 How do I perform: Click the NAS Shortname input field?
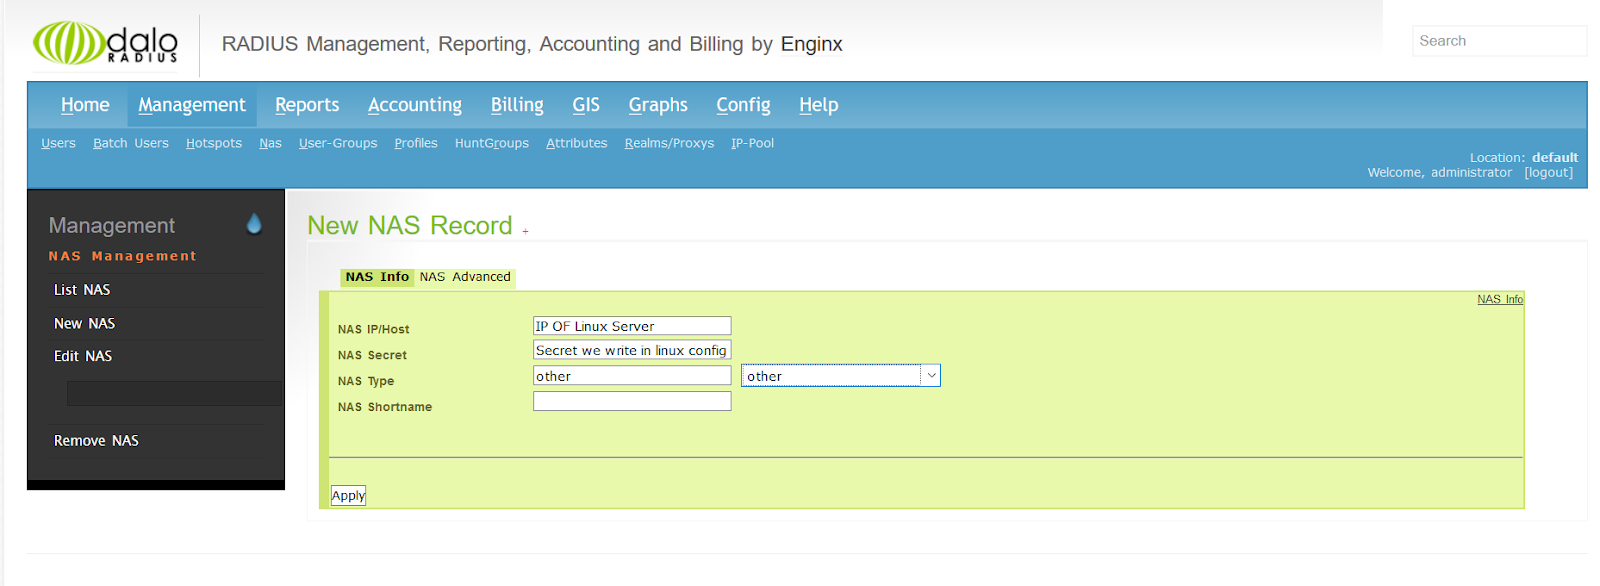(632, 401)
